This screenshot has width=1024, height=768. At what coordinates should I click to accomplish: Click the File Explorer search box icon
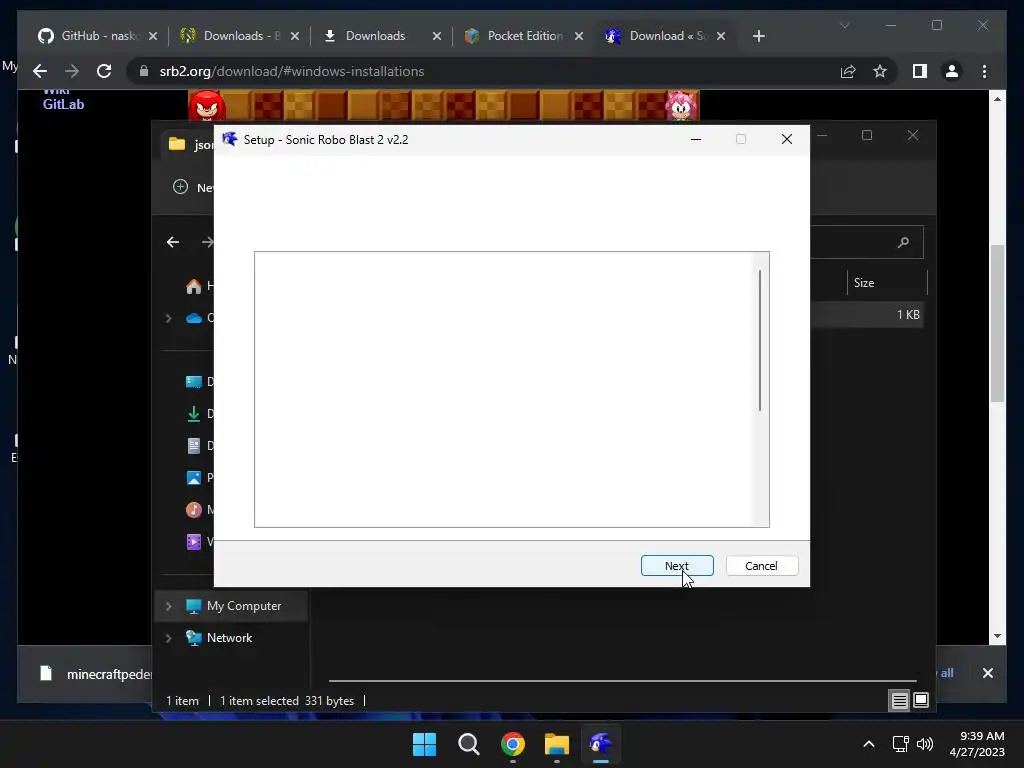(x=903, y=242)
